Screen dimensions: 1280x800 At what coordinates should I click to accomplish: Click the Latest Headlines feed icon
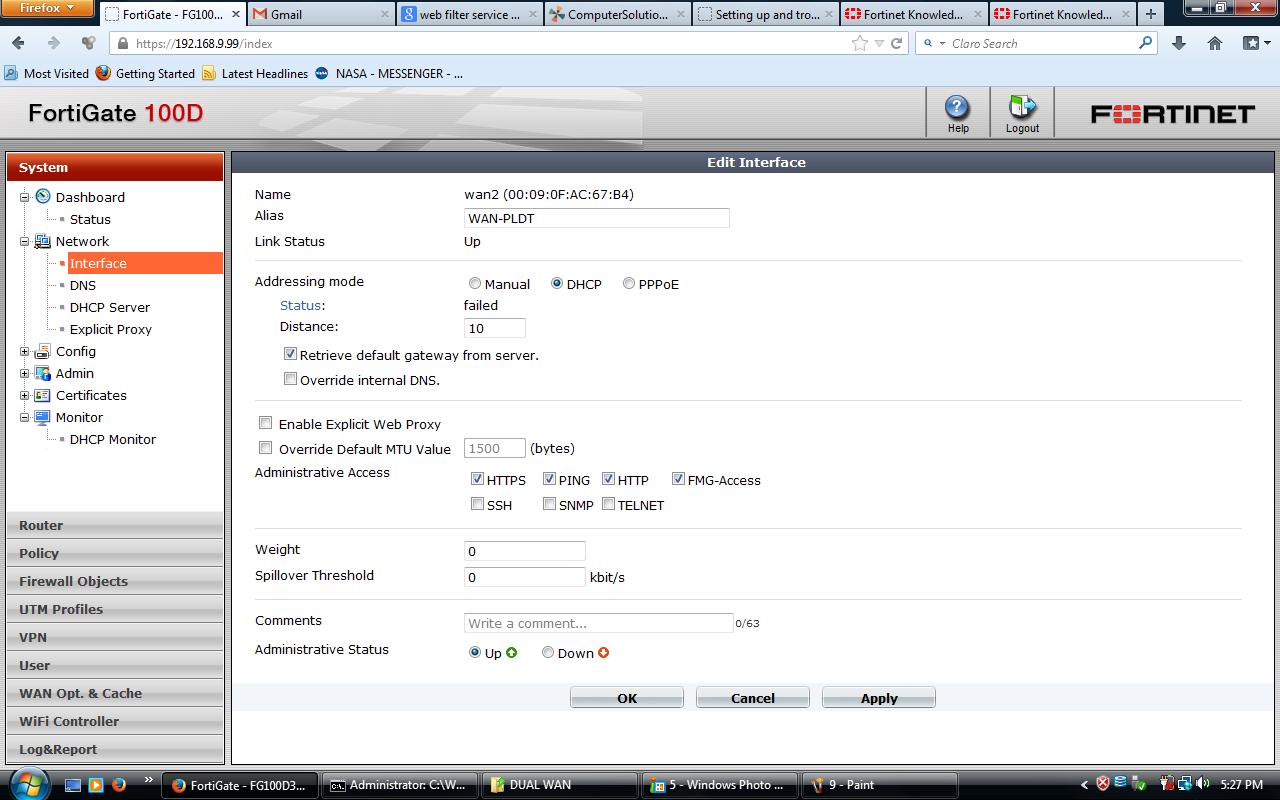[209, 73]
